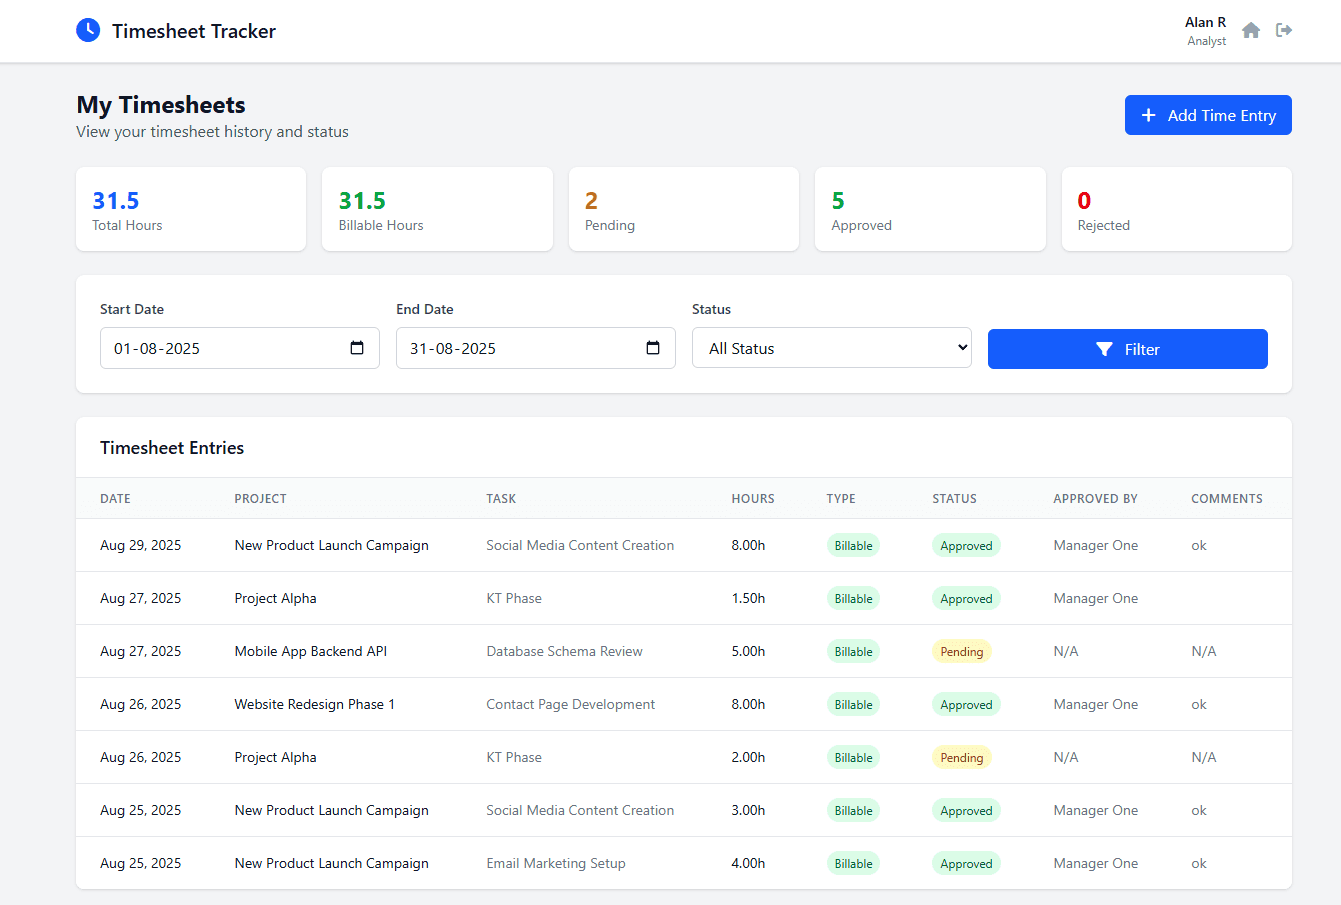Click the Pending badge for Mobile App Backend API
This screenshot has width=1341, height=905.
(x=961, y=651)
